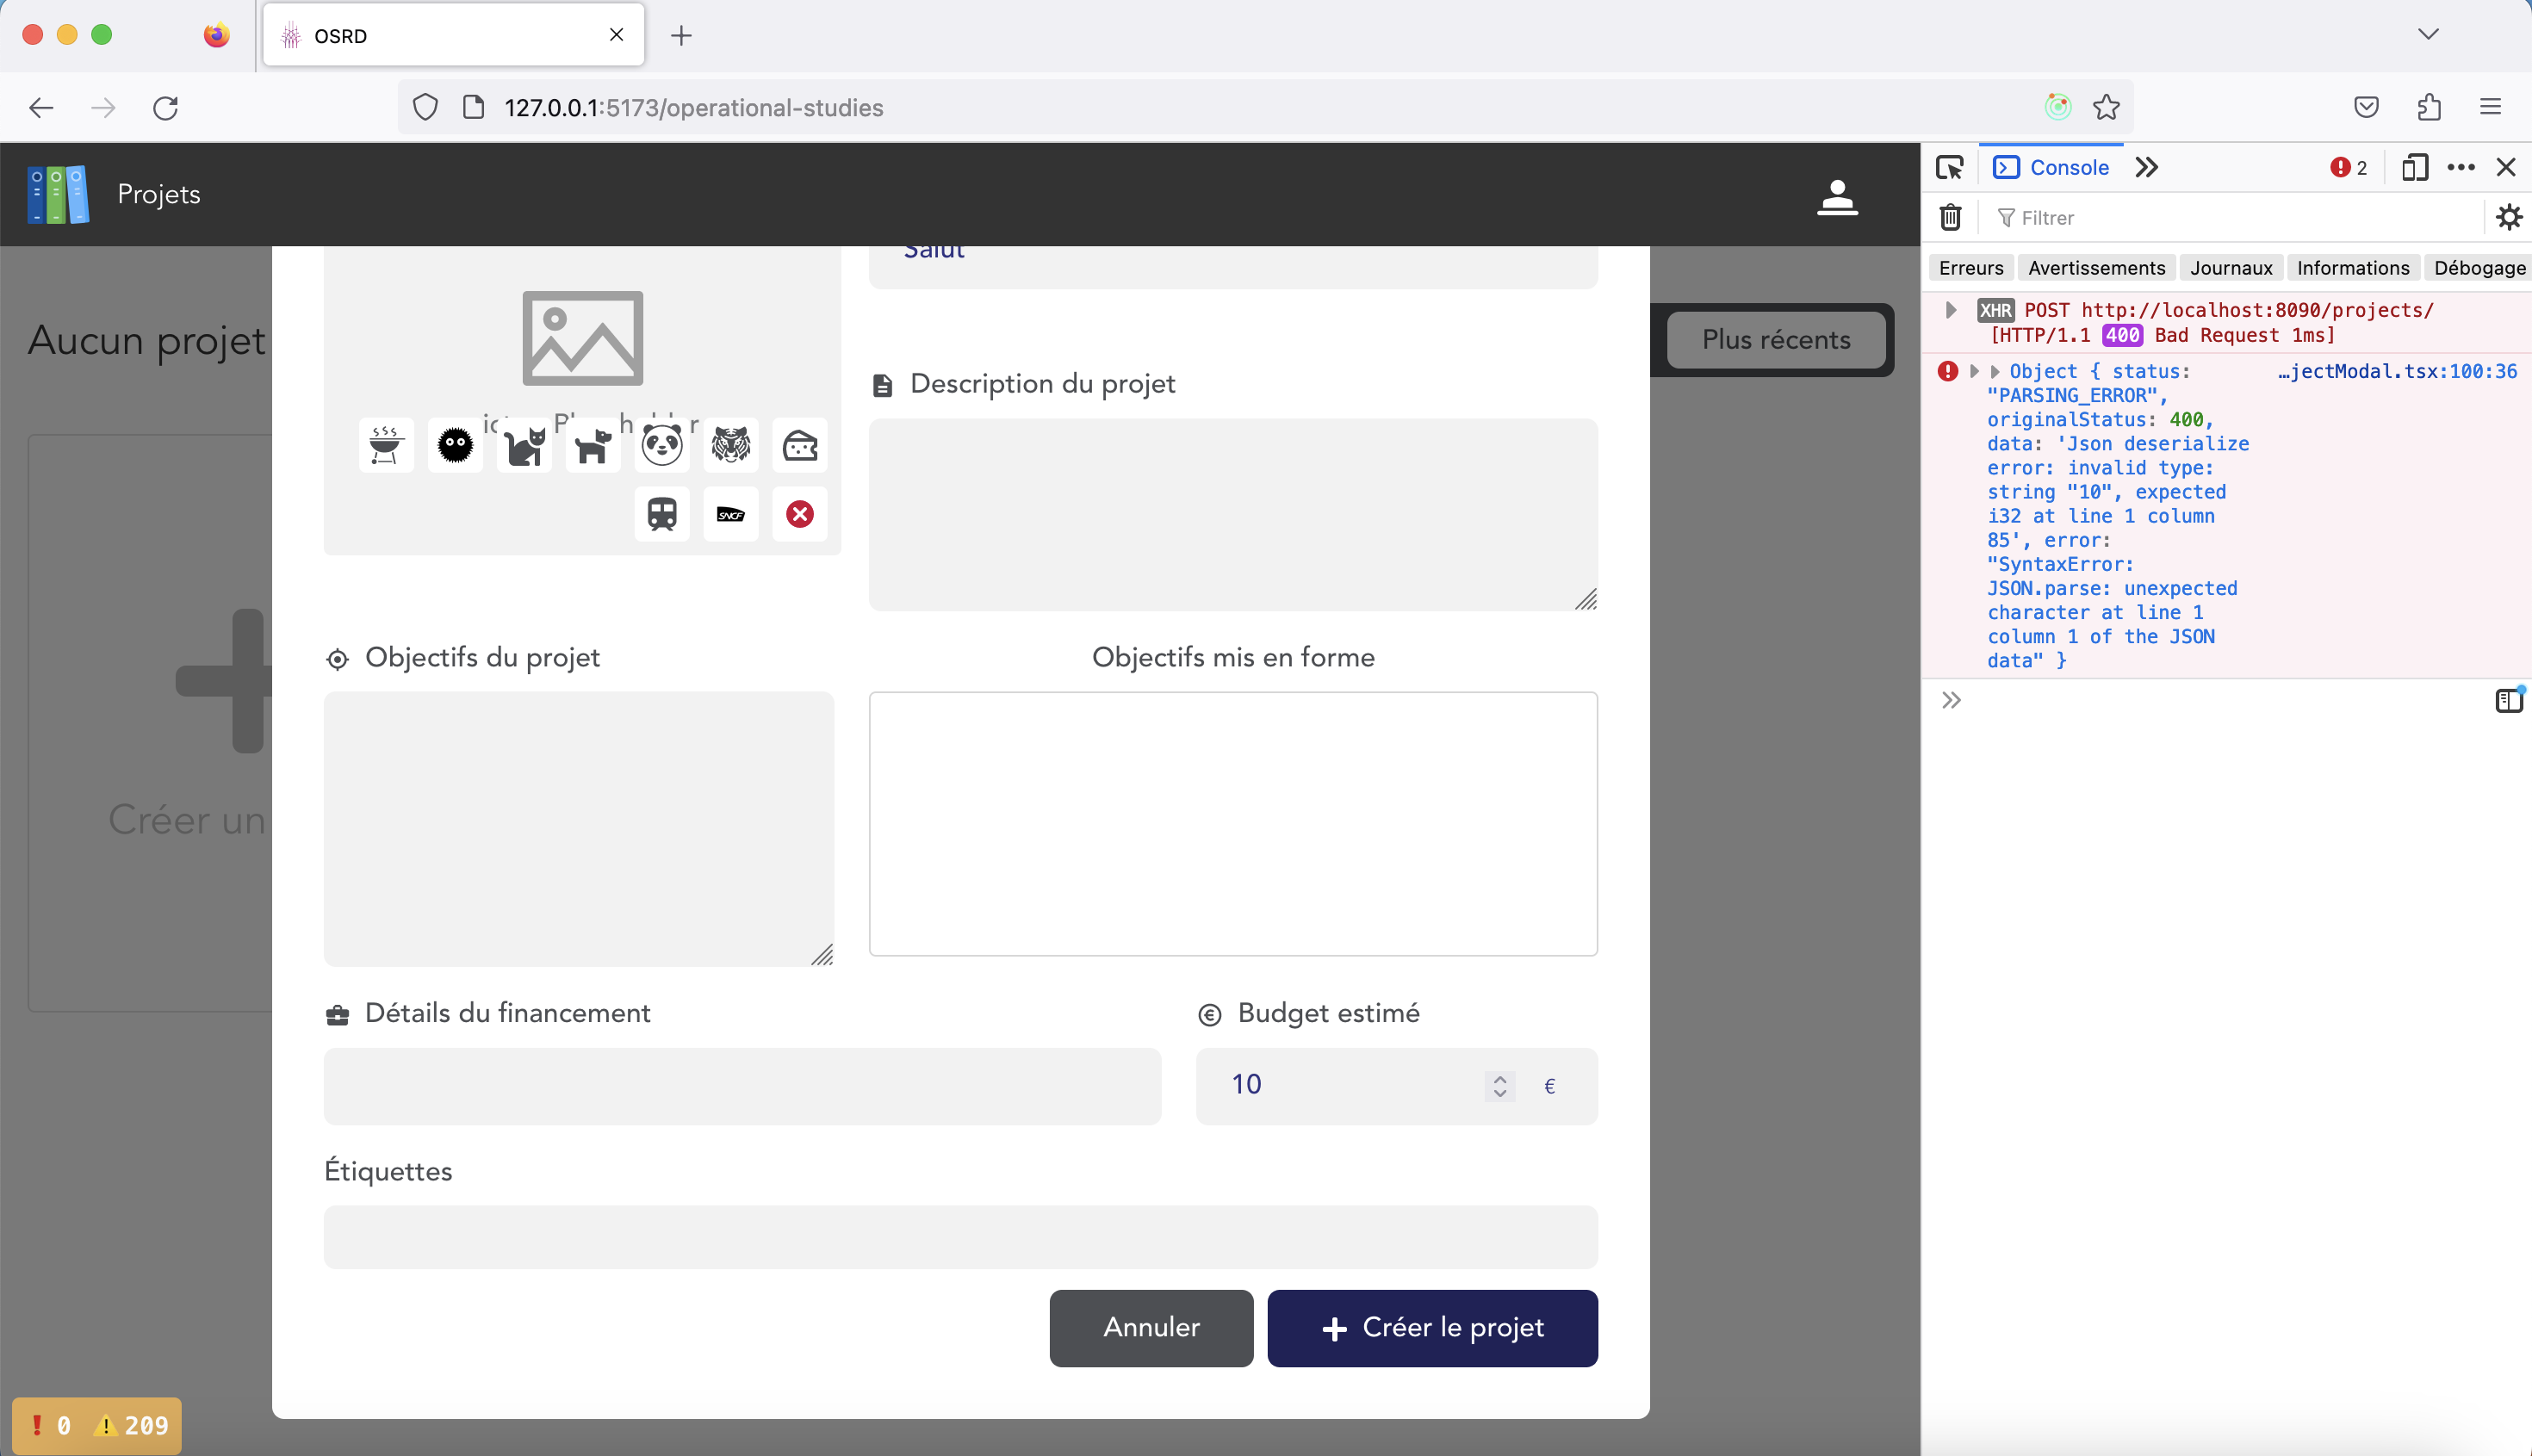
Task: Pick the panda emoji as project picture
Action: pyautogui.click(x=662, y=445)
